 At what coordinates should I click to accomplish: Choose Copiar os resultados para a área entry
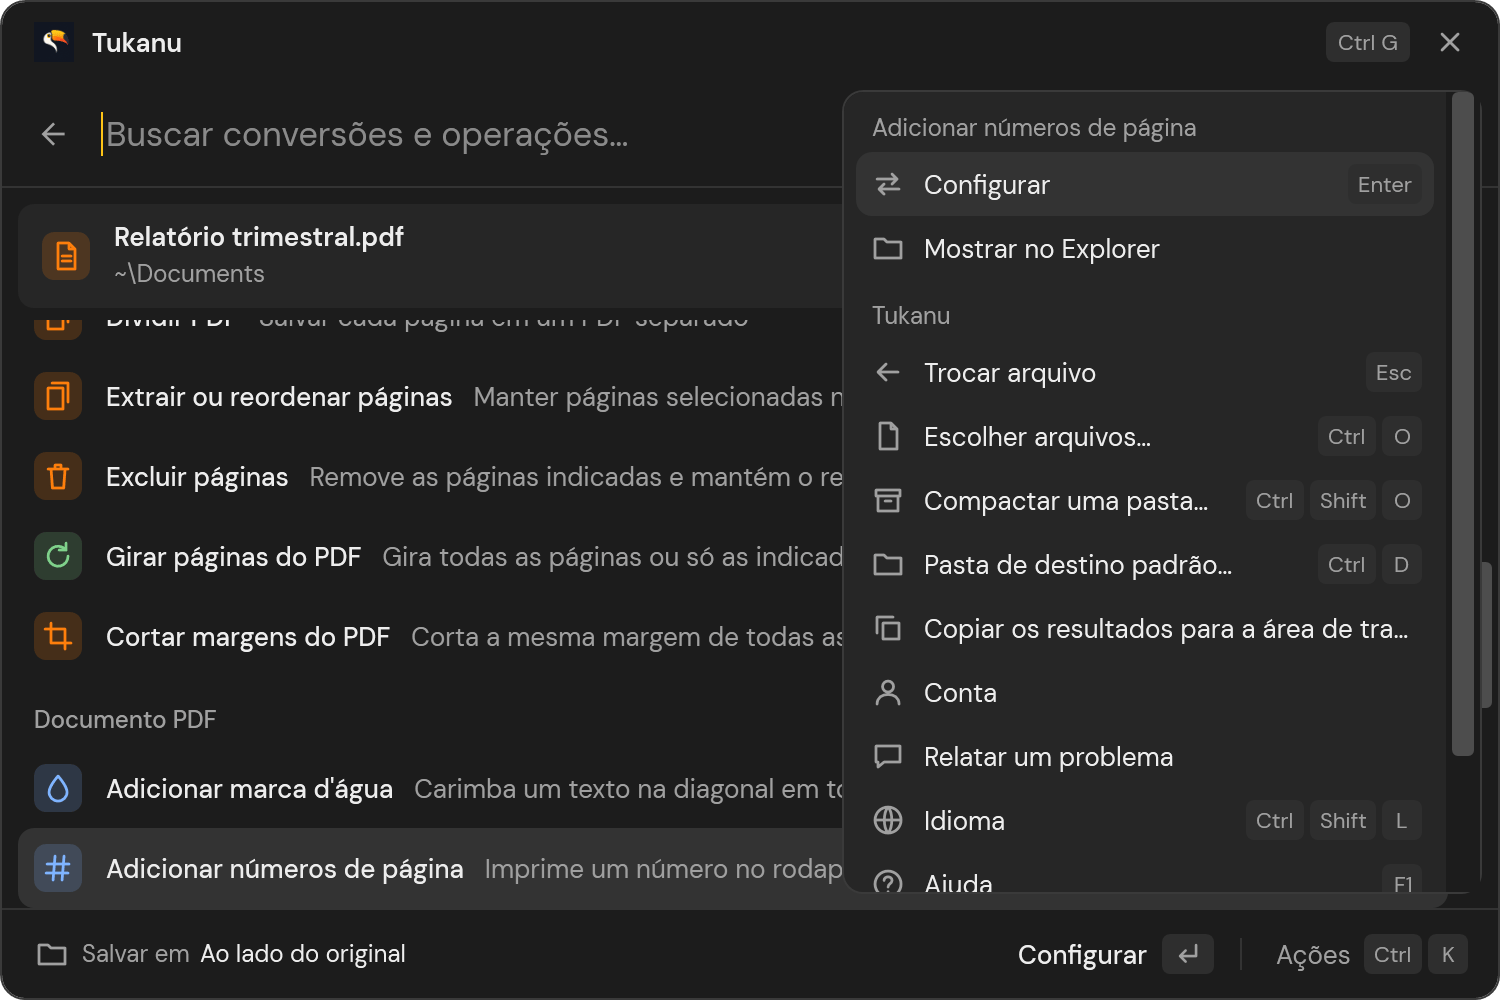(1145, 628)
